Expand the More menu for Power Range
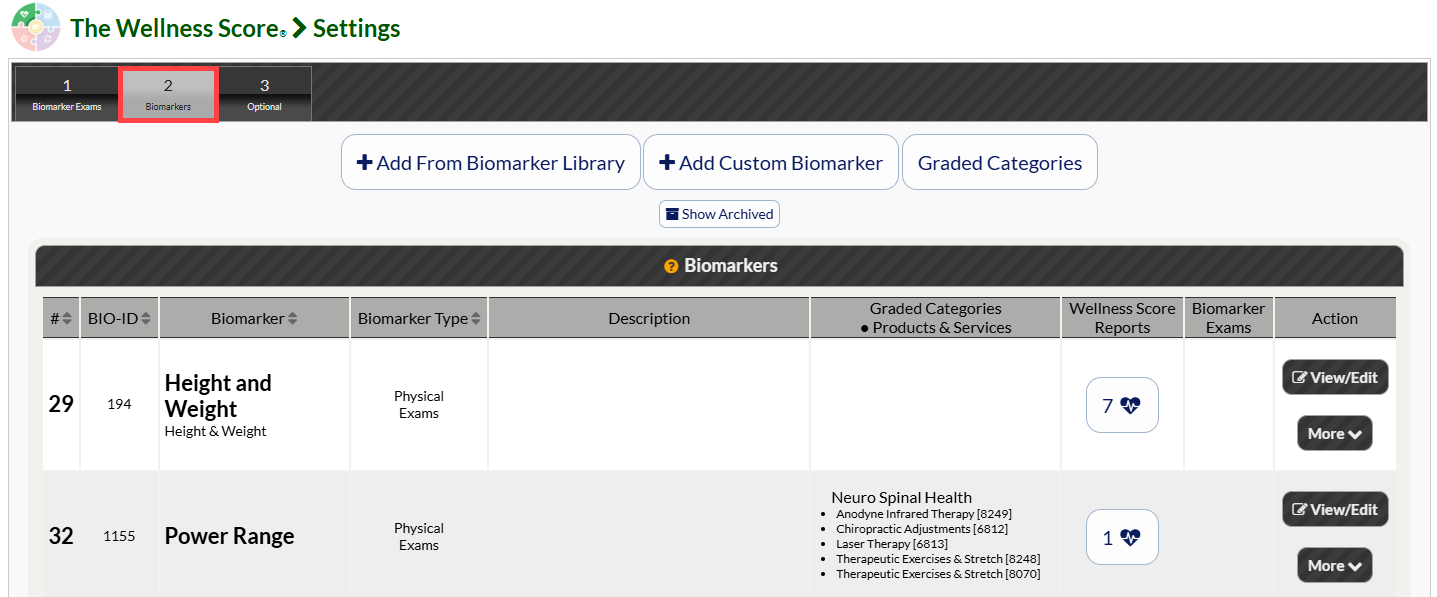This screenshot has height=597, width=1437. tap(1335, 565)
